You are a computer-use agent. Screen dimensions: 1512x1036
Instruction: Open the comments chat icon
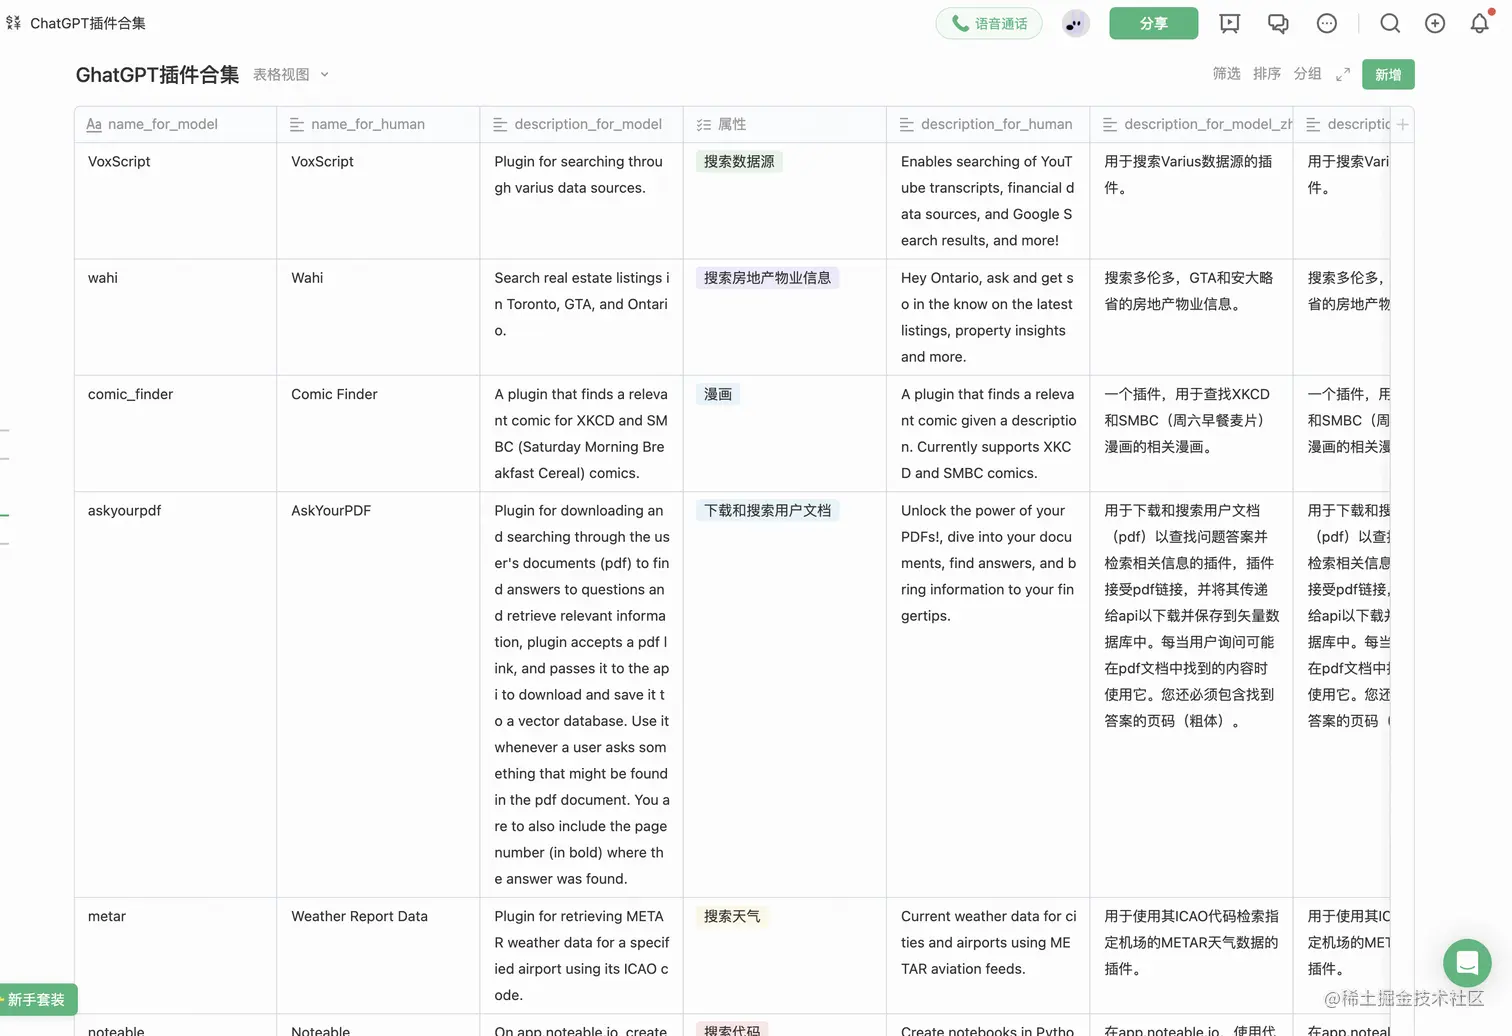coord(1278,23)
